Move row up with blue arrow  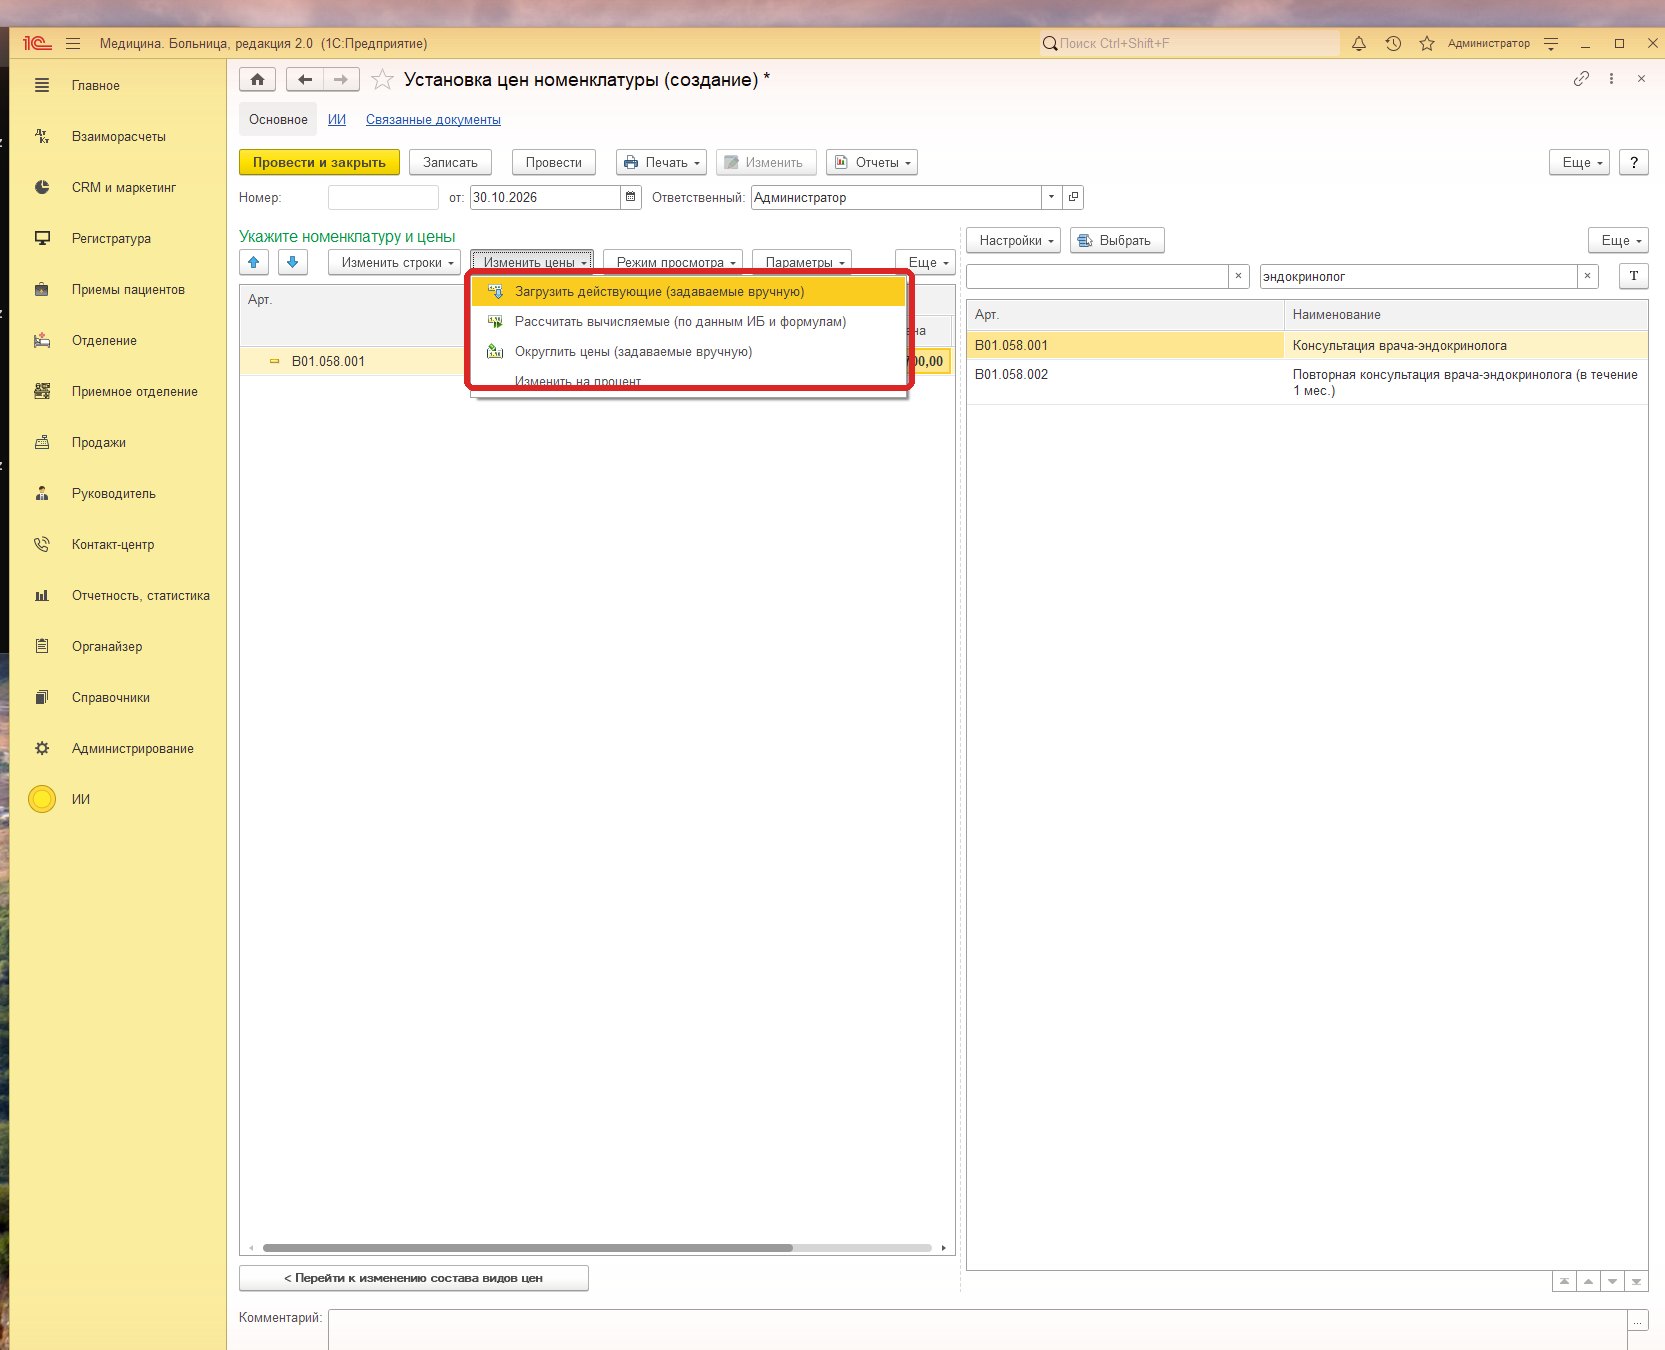(x=254, y=262)
